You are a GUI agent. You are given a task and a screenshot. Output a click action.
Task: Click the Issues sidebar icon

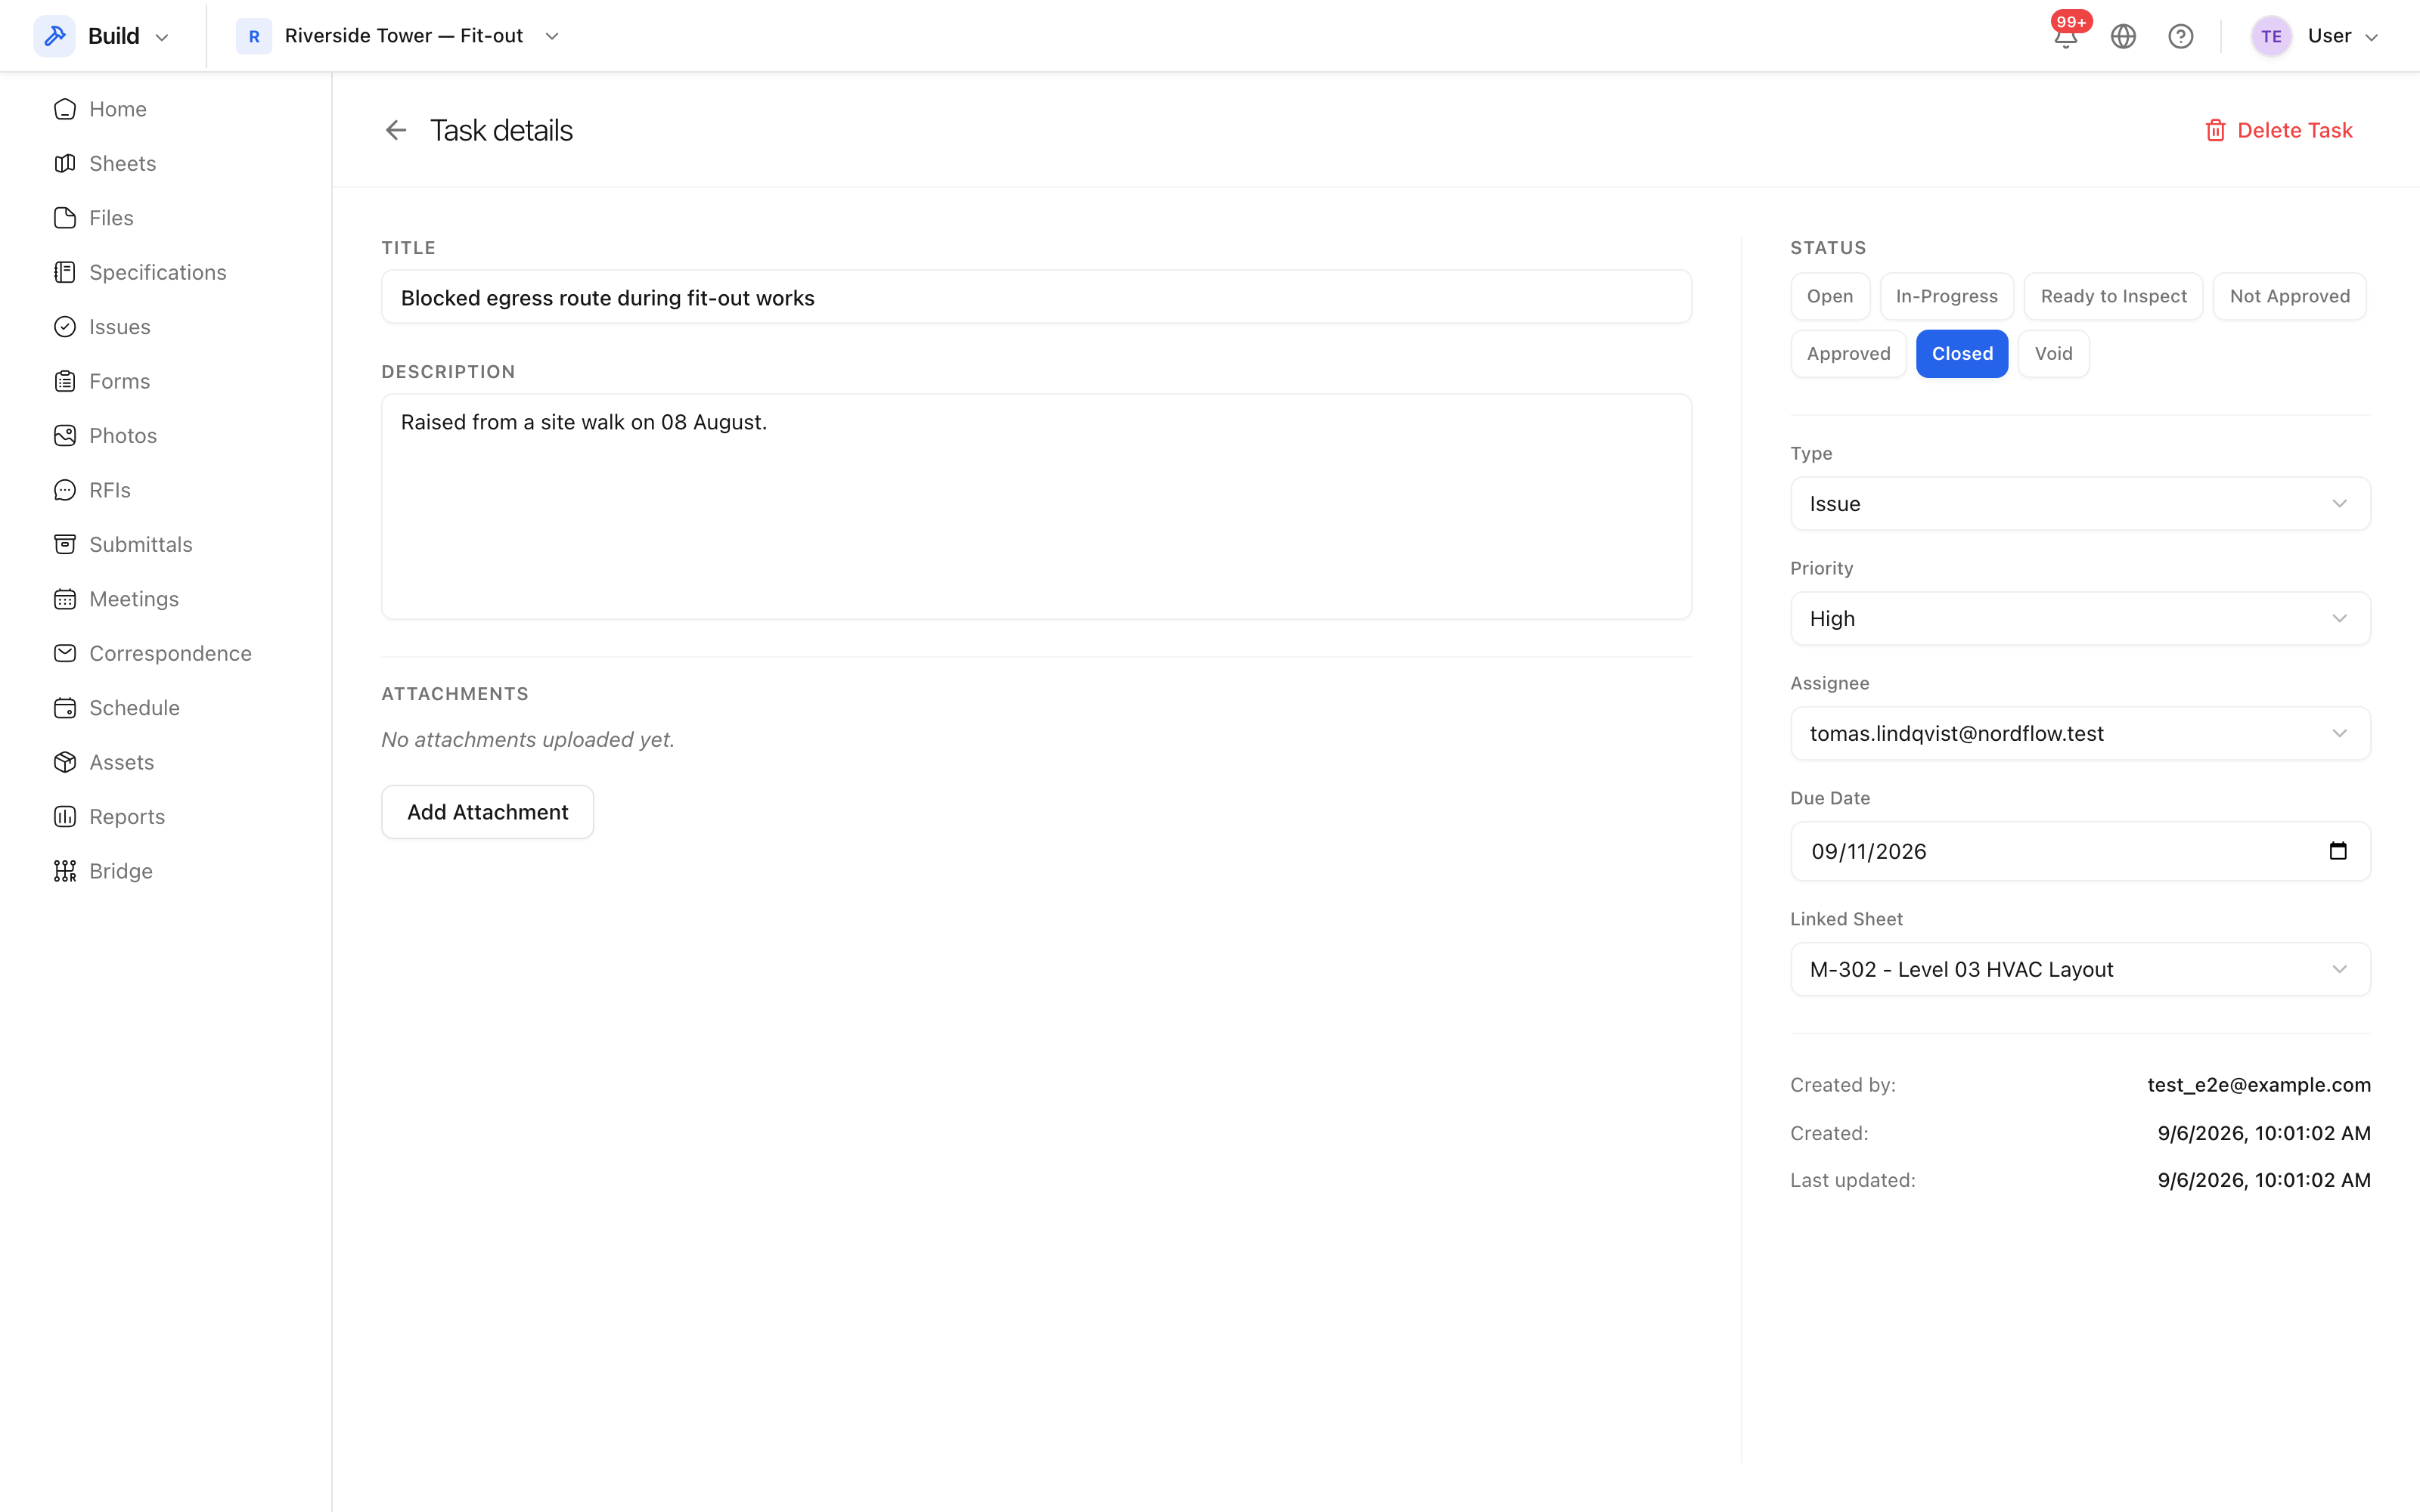click(x=65, y=327)
